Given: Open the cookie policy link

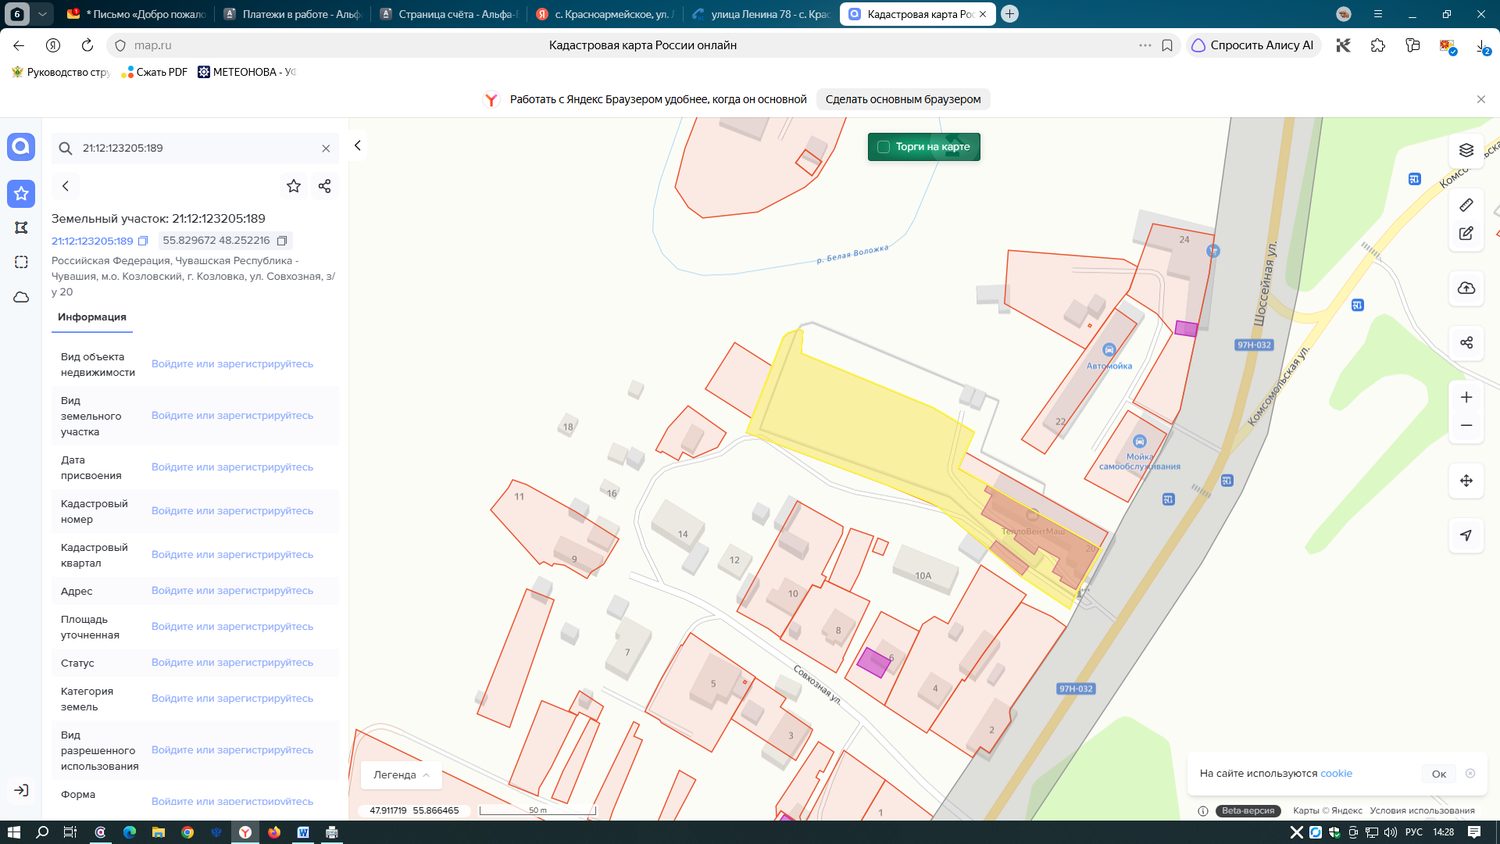Looking at the screenshot, I should click(1336, 774).
